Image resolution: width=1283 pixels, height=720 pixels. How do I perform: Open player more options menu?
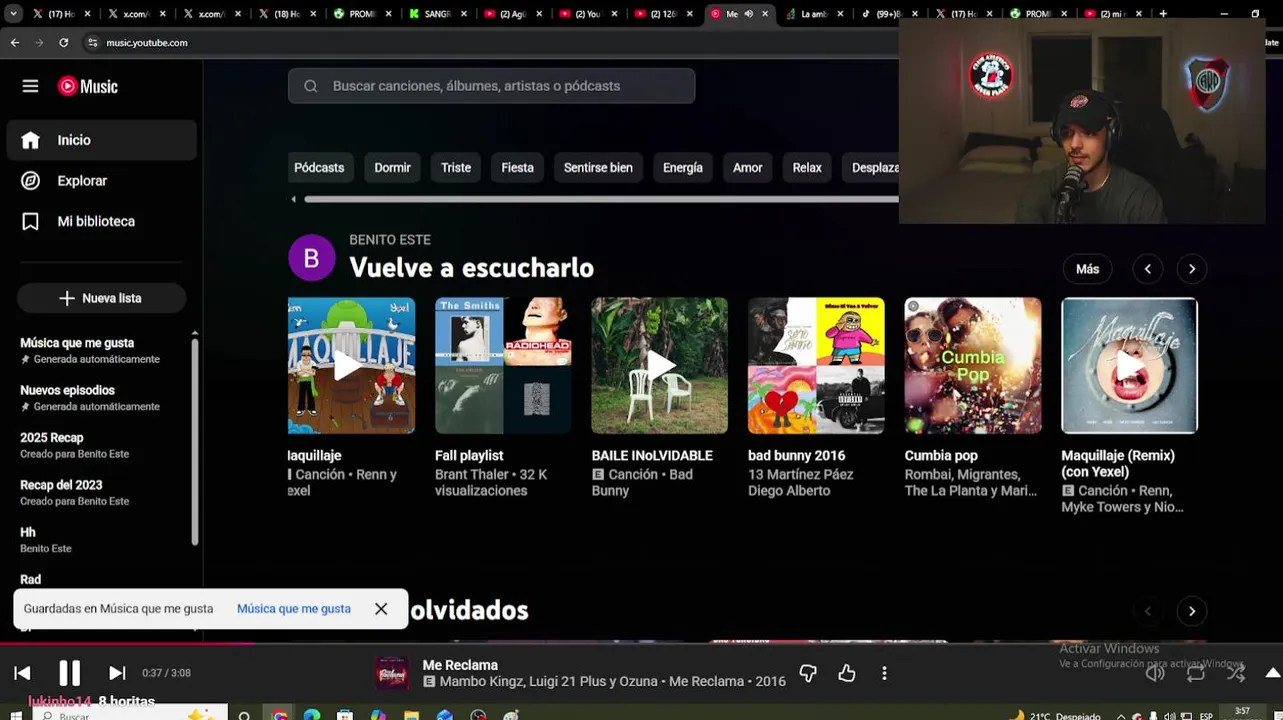(884, 673)
